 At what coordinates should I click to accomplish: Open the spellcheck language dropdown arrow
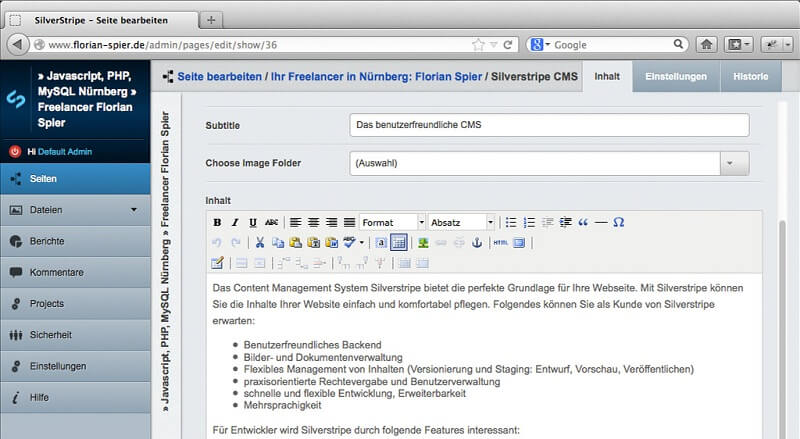click(x=362, y=242)
